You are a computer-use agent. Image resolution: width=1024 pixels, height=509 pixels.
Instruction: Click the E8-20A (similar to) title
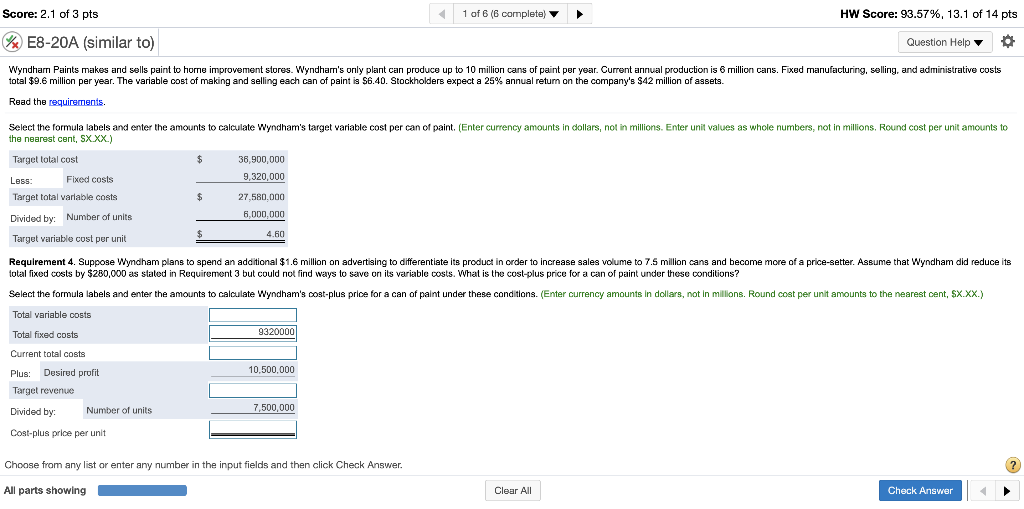[x=91, y=43]
